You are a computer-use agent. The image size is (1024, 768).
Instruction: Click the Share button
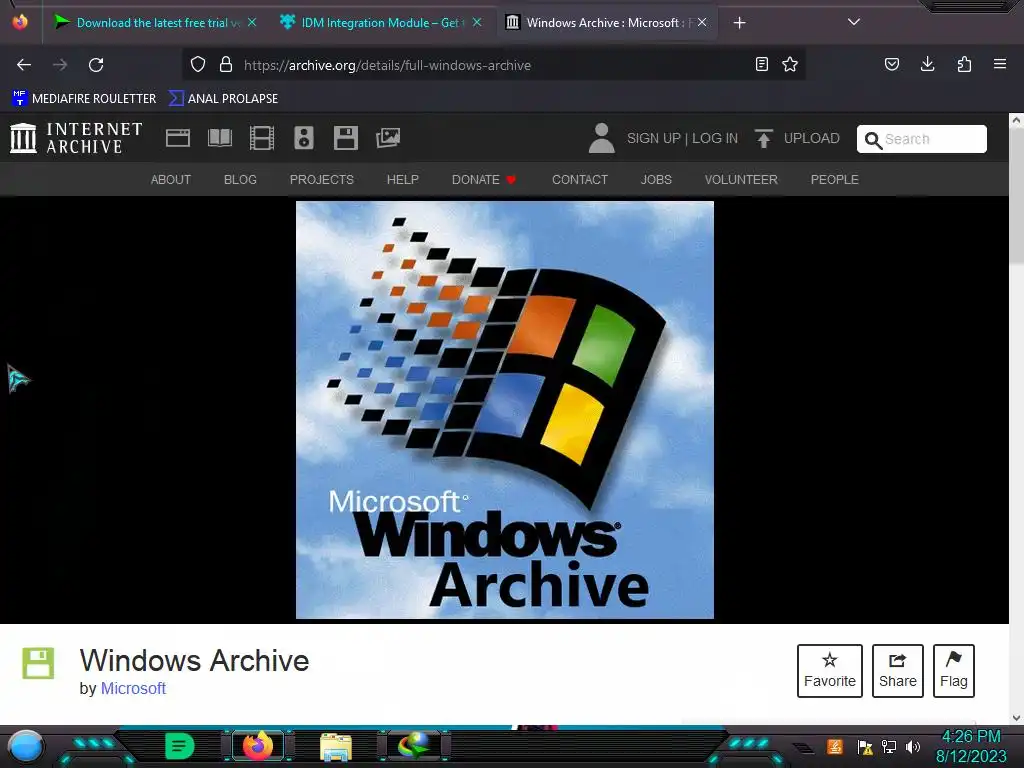tap(898, 671)
